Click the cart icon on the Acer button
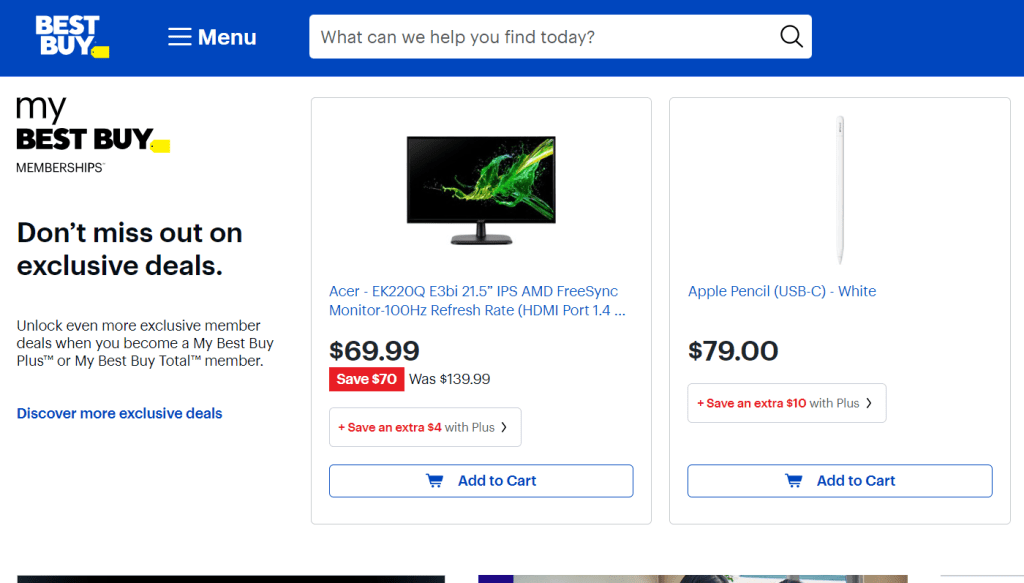Screen dimensions: 1024x583 [x=435, y=481]
